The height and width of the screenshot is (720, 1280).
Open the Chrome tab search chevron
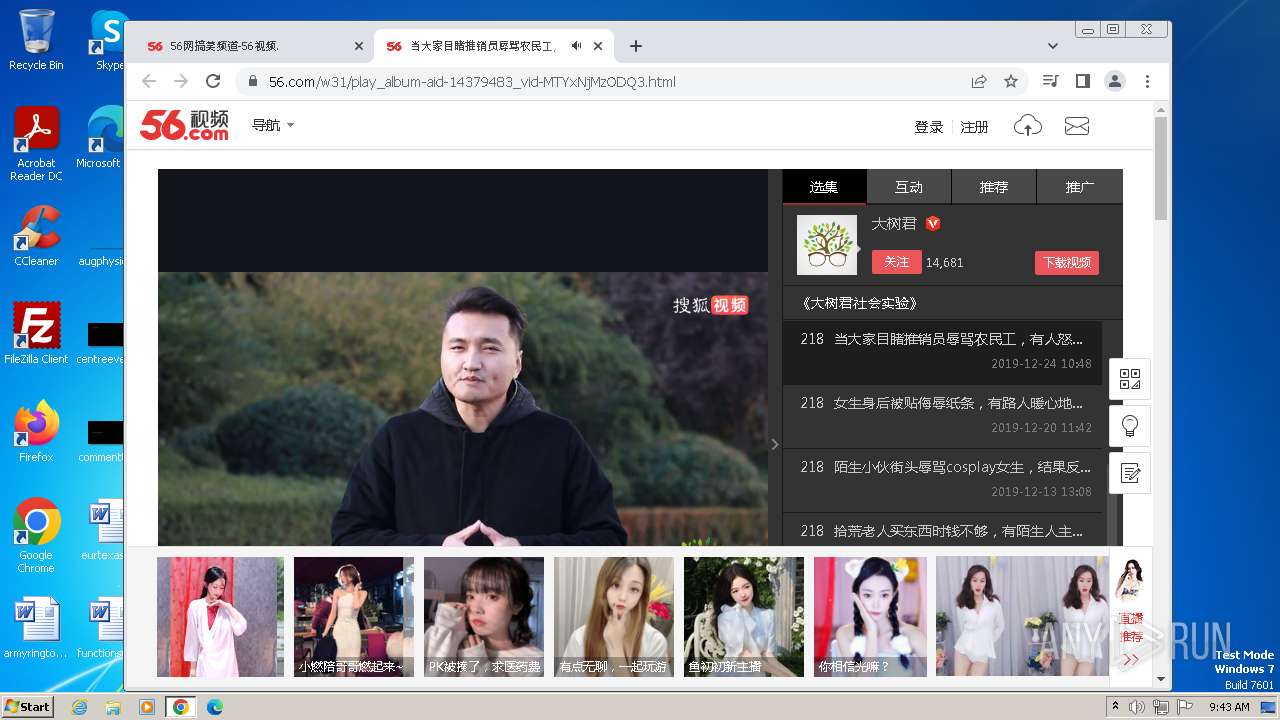tap(1053, 46)
